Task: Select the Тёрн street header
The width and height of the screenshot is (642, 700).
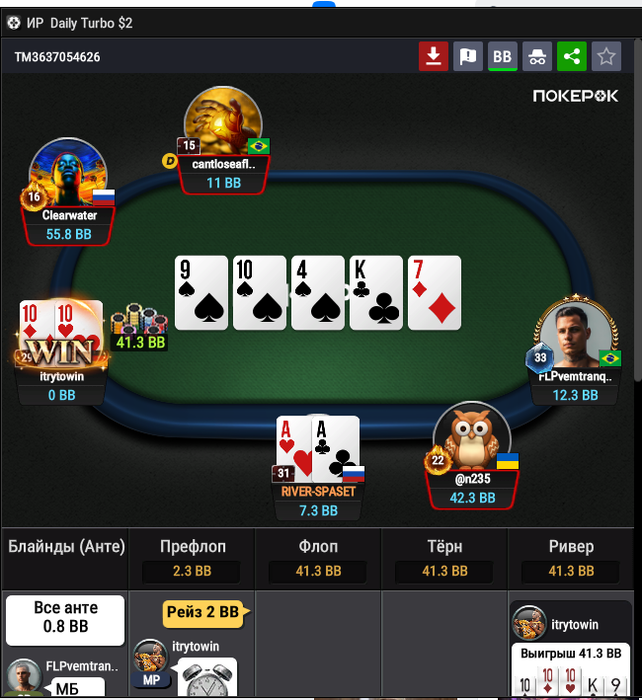Action: click(x=445, y=546)
